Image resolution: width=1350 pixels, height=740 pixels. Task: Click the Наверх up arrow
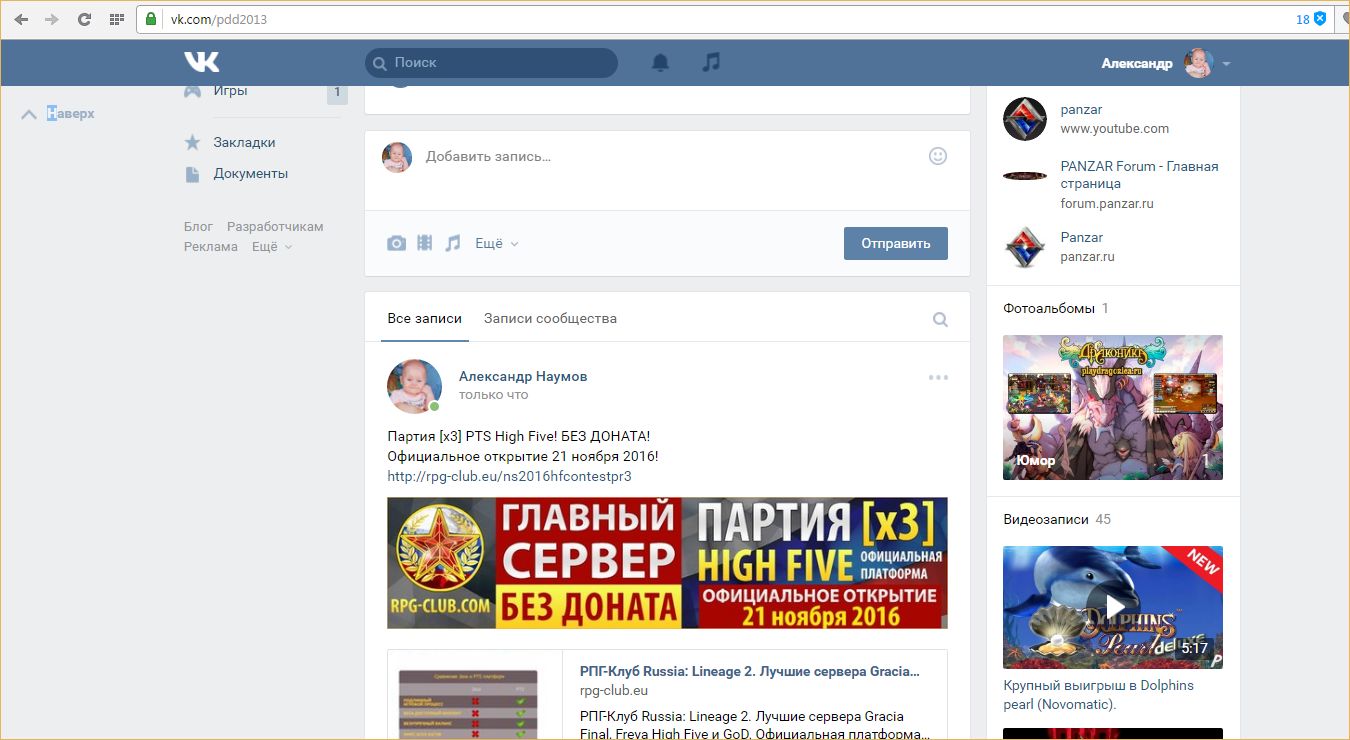click(x=29, y=115)
